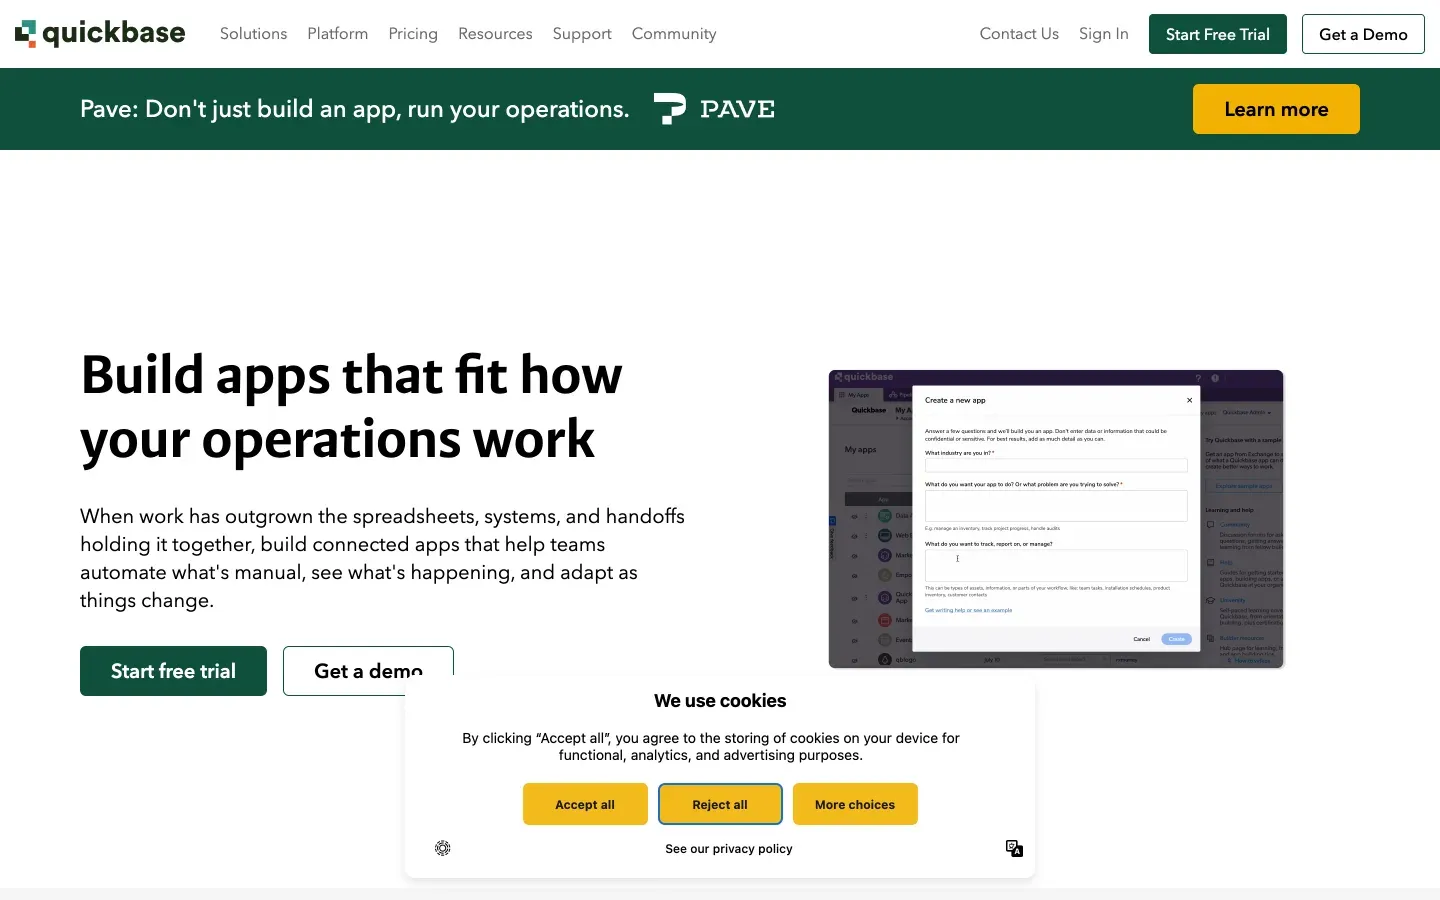Accept all cookies
This screenshot has width=1440, height=900.
tap(585, 804)
